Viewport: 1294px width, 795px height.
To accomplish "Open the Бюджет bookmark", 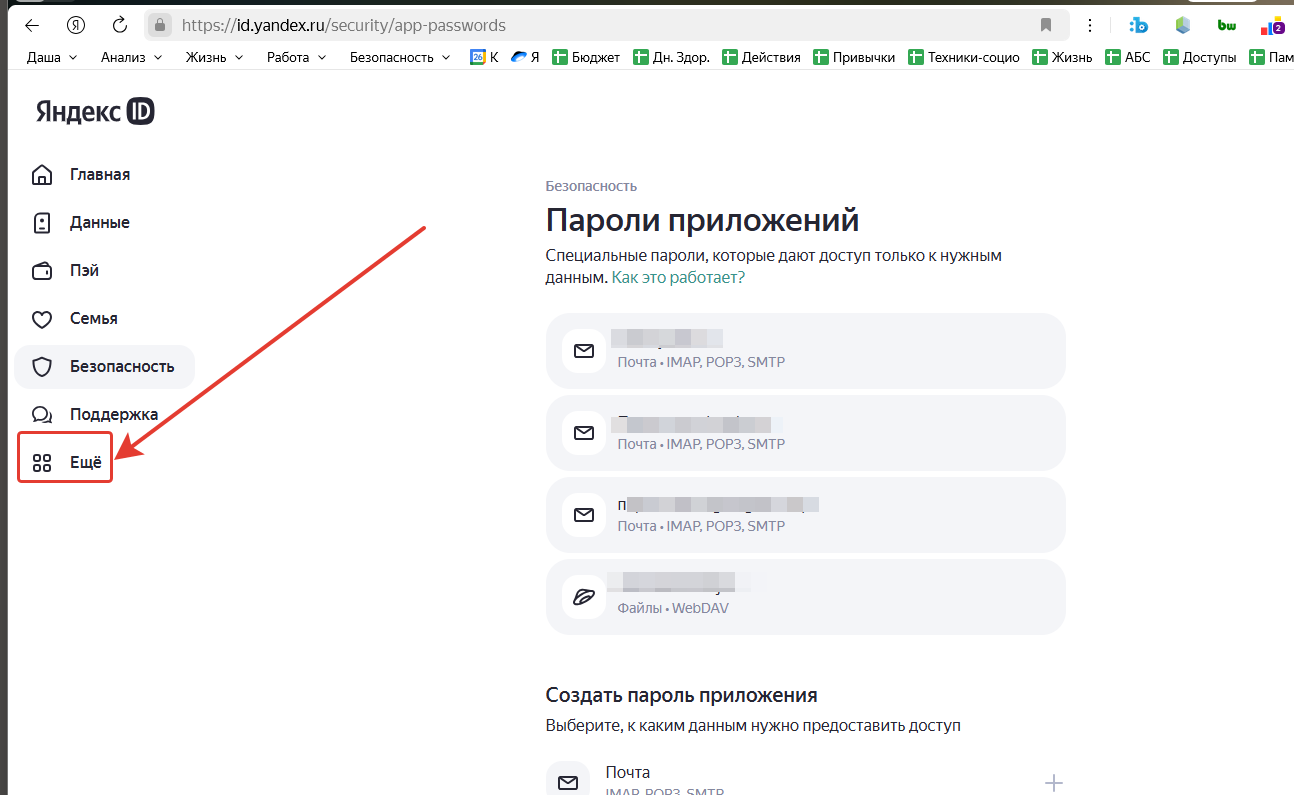I will (x=586, y=57).
